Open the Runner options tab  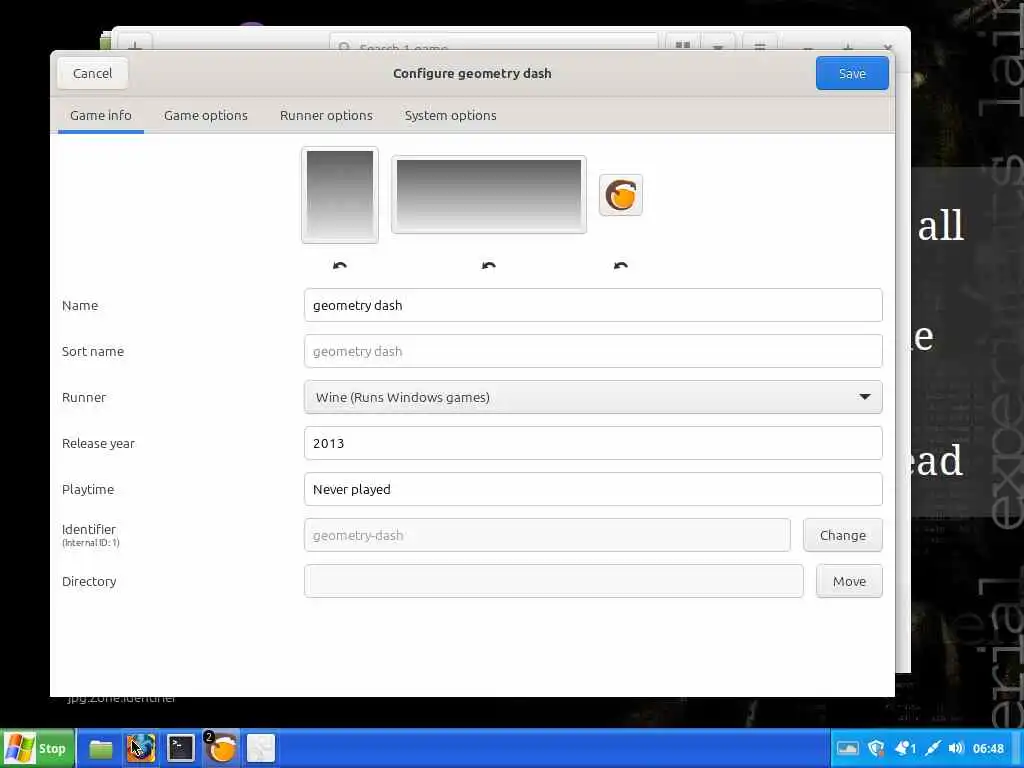(326, 116)
